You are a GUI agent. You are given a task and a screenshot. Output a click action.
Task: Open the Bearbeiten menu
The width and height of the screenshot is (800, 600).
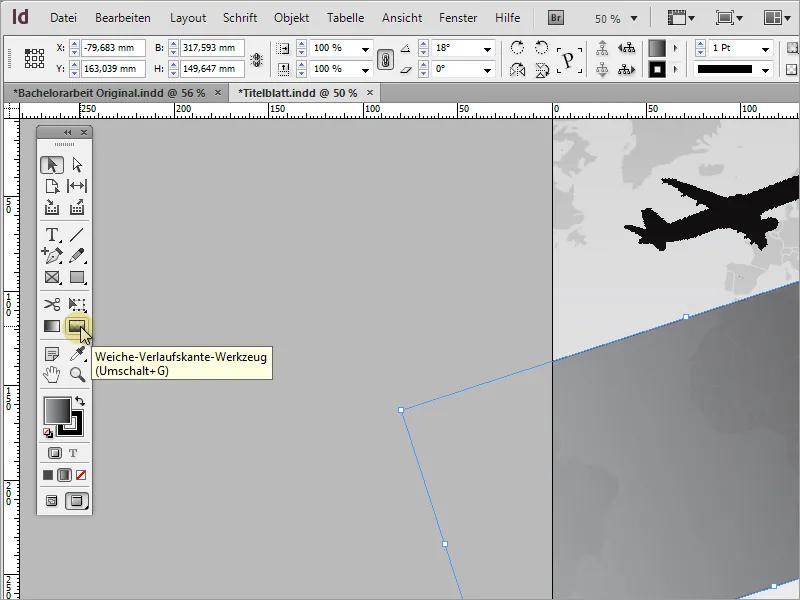(x=123, y=18)
